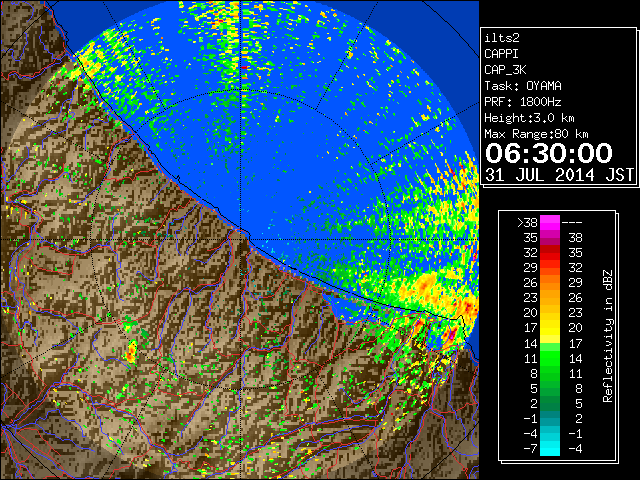The height and width of the screenshot is (480, 640).
Task: Click the PRF: 1800Hz text
Action: click(523, 102)
